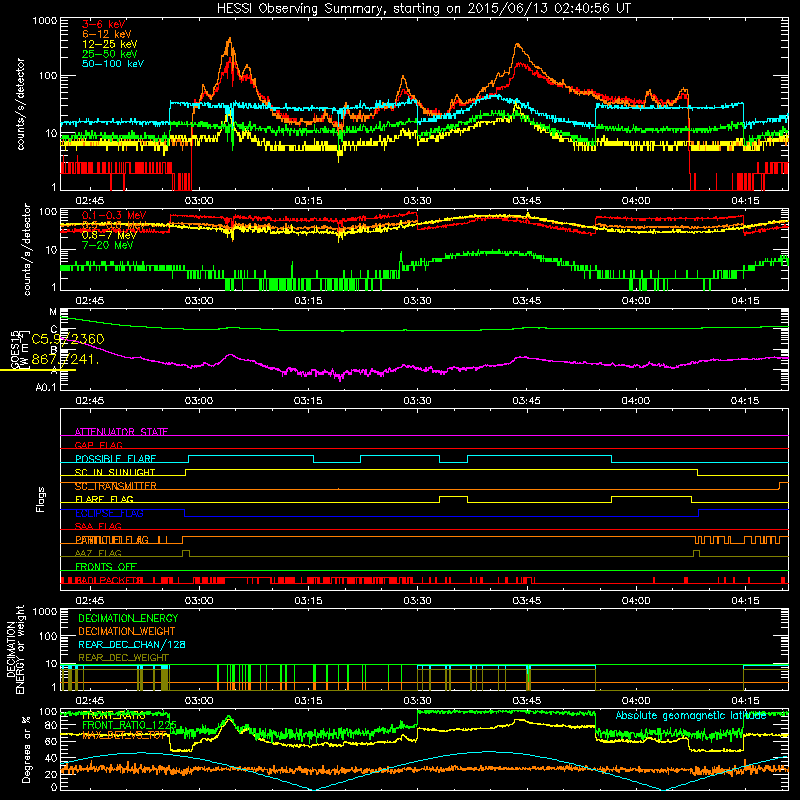Click the "80" tick on bottom panel axis
The width and height of the screenshot is (800, 800).
[x=51, y=725]
